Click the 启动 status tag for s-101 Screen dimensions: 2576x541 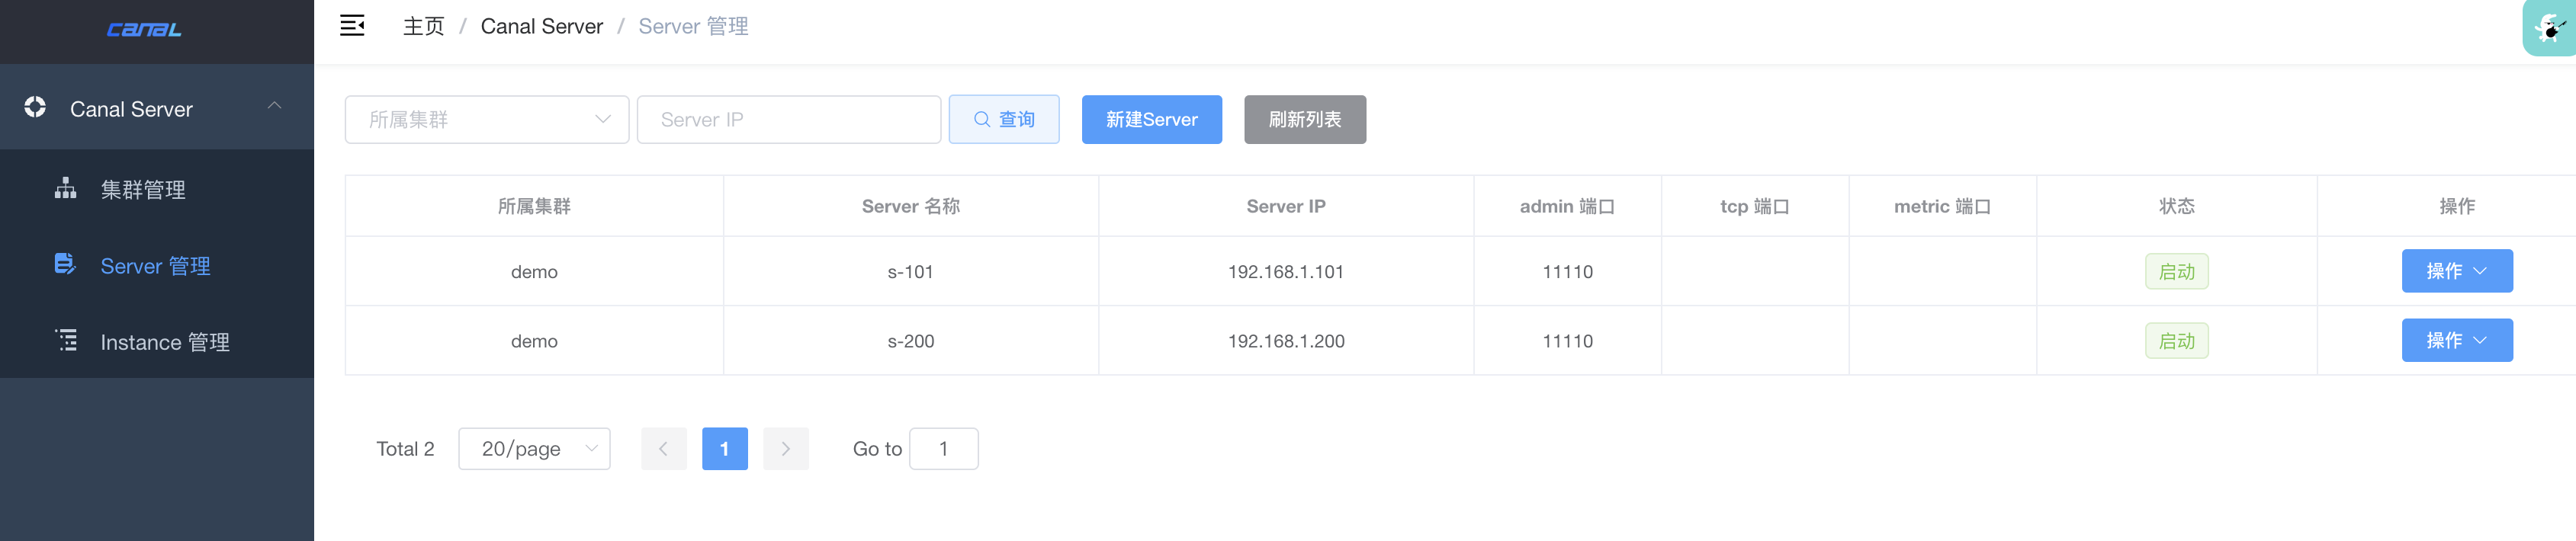point(2176,271)
